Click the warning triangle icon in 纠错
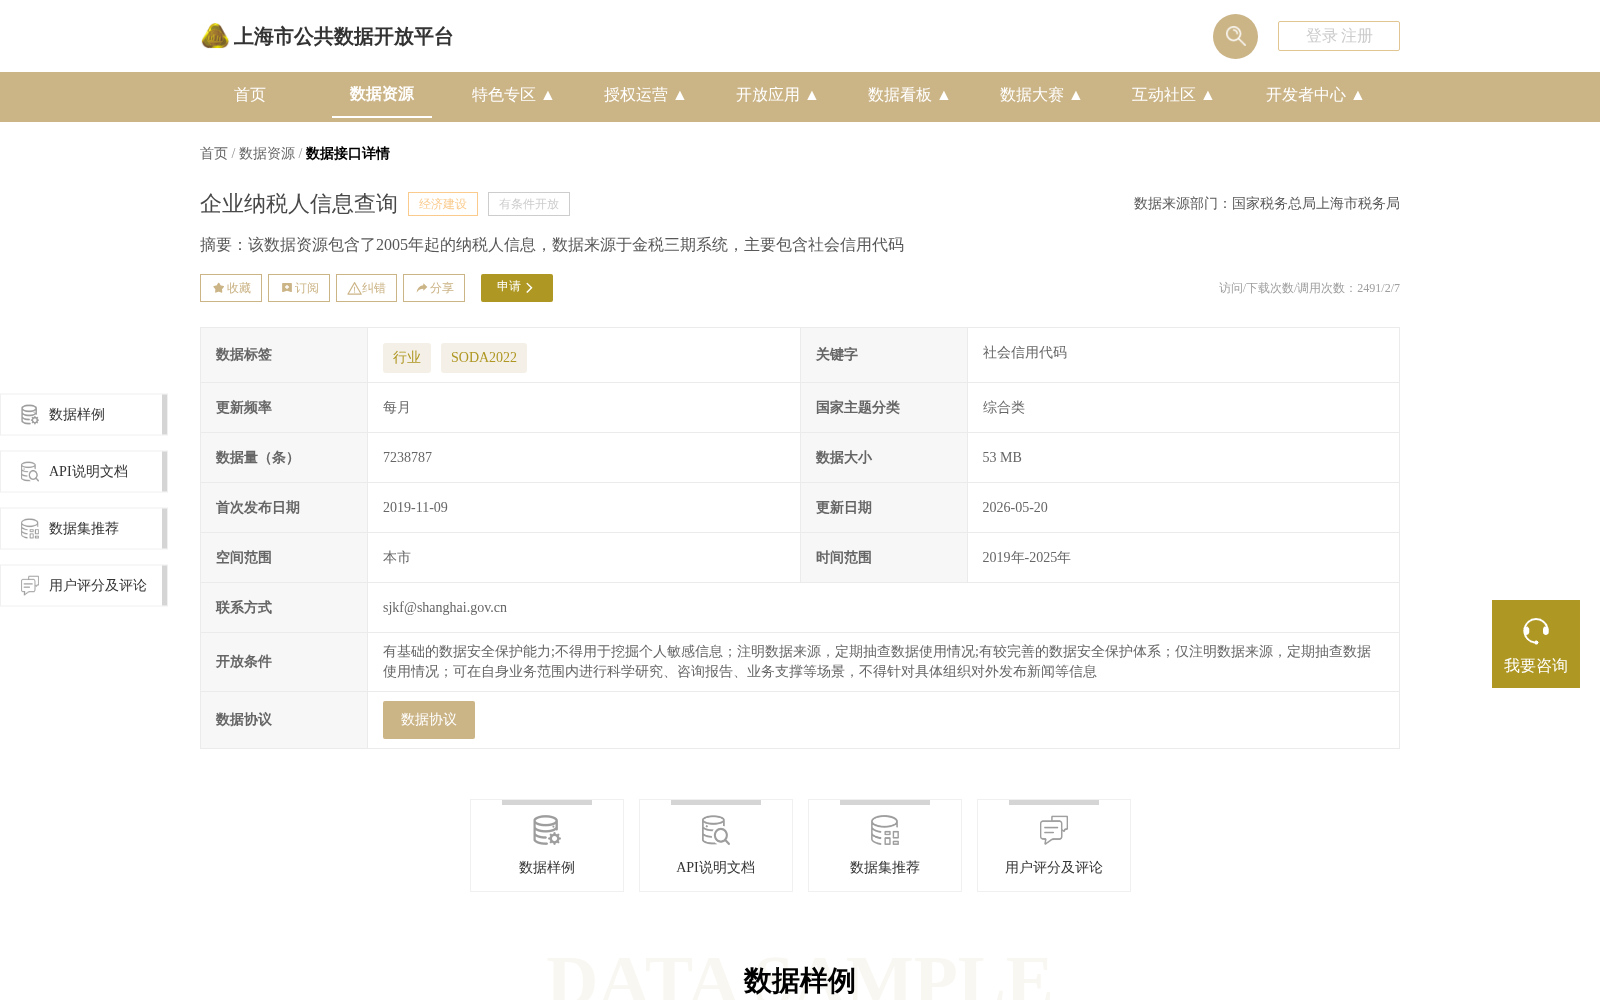Image resolution: width=1600 pixels, height=1000 pixels. click(x=354, y=288)
